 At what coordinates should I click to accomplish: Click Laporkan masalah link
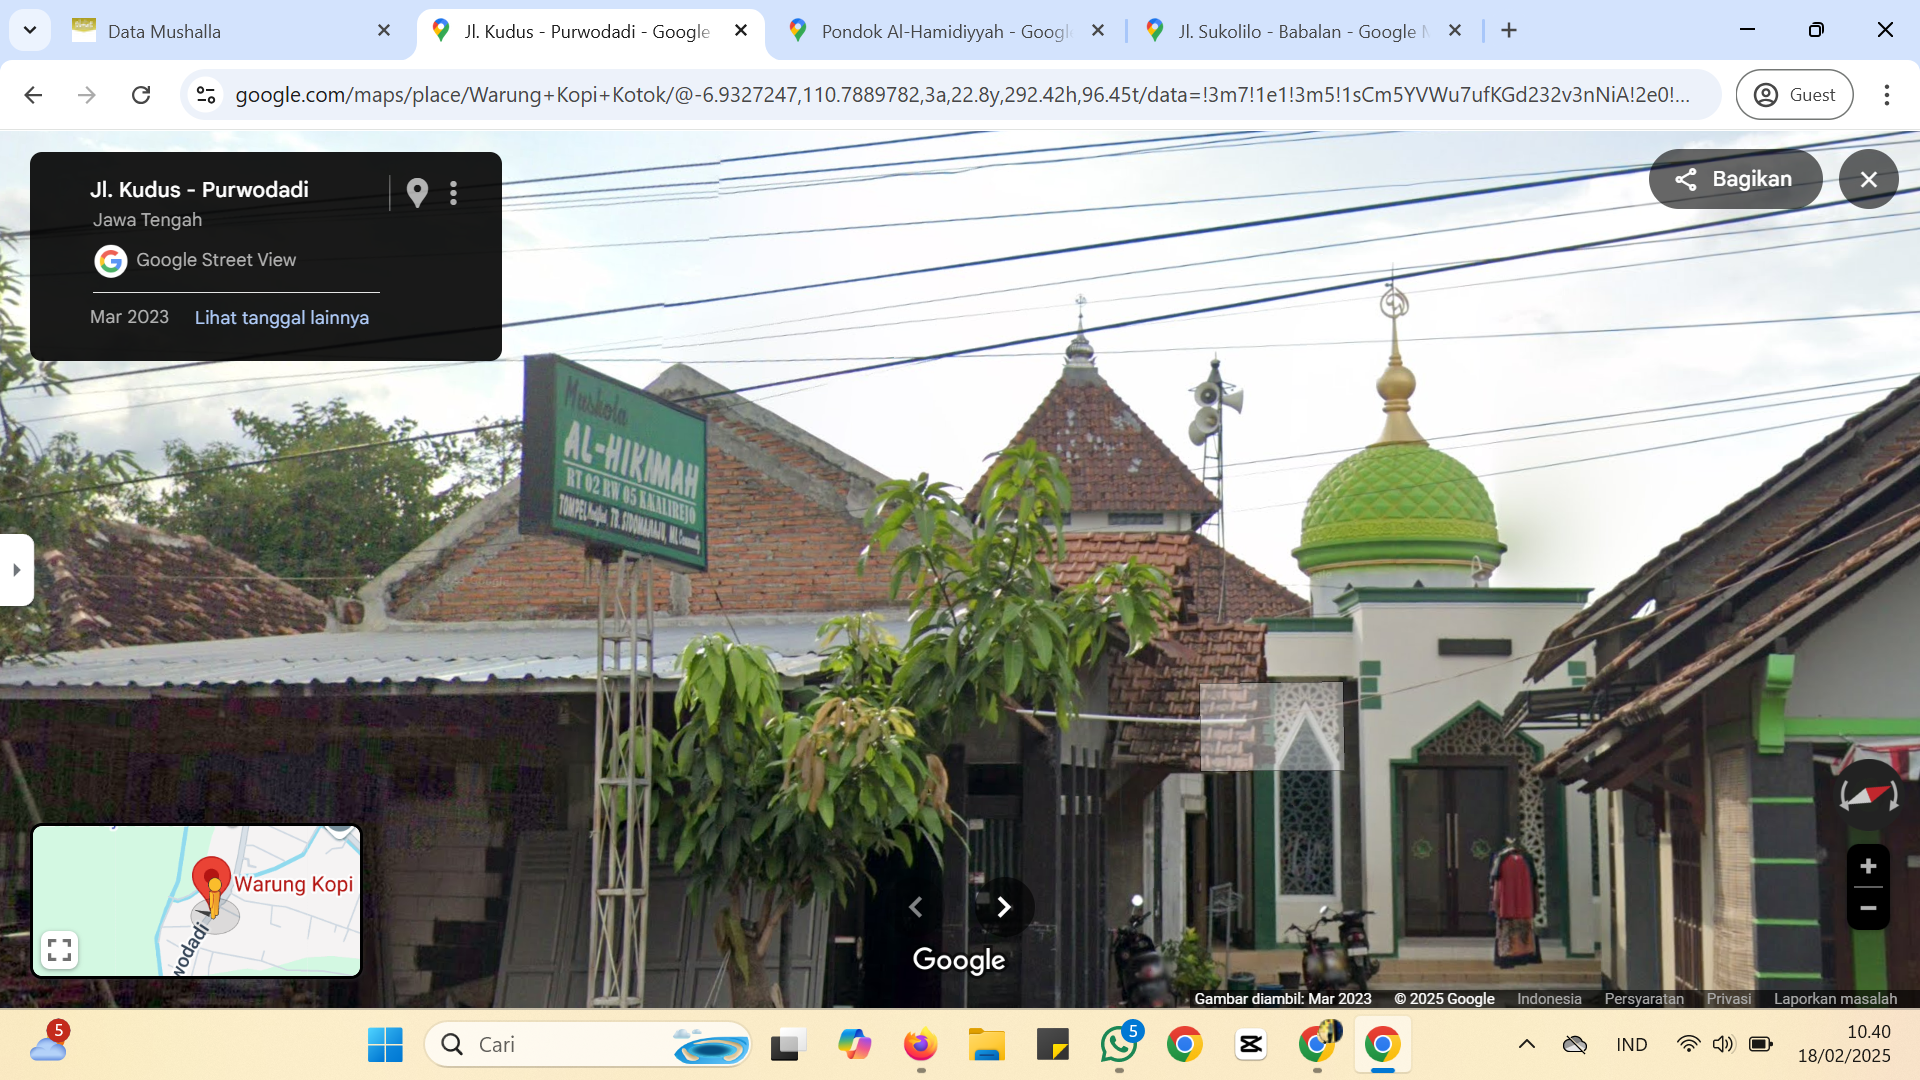pos(1835,999)
